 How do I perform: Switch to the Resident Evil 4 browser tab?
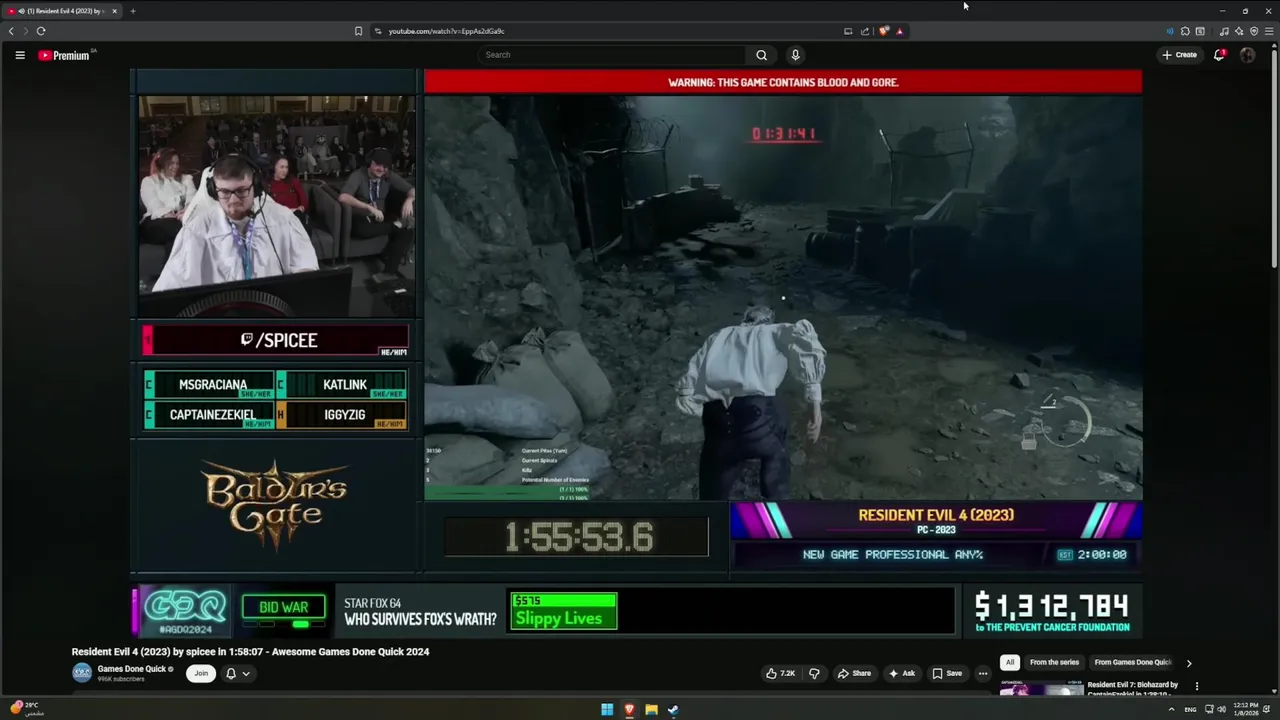pos(60,11)
